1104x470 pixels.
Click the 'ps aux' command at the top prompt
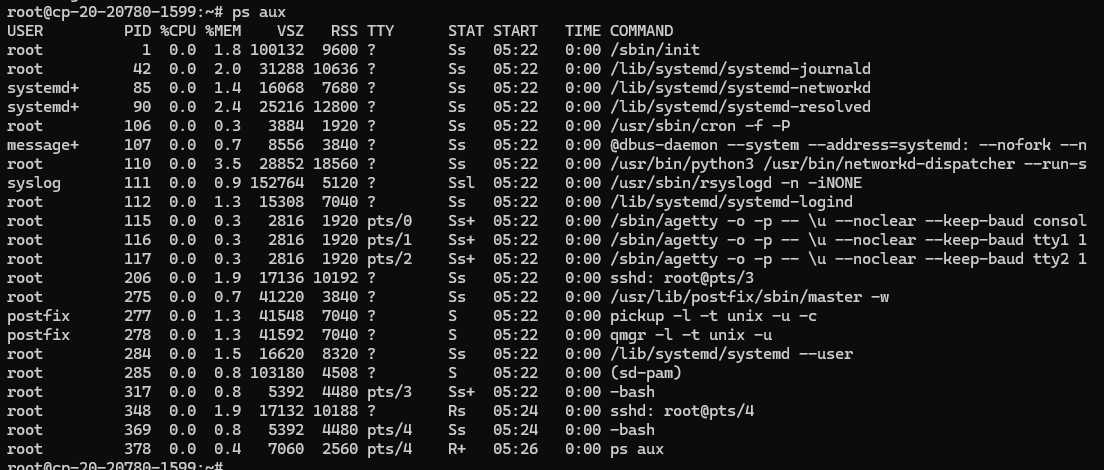click(x=256, y=12)
